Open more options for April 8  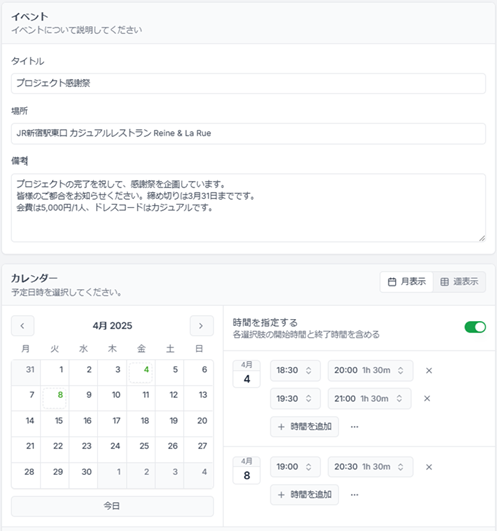point(354,495)
